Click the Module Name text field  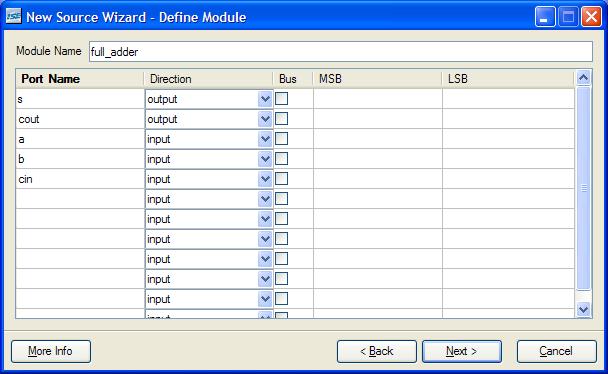pos(340,52)
